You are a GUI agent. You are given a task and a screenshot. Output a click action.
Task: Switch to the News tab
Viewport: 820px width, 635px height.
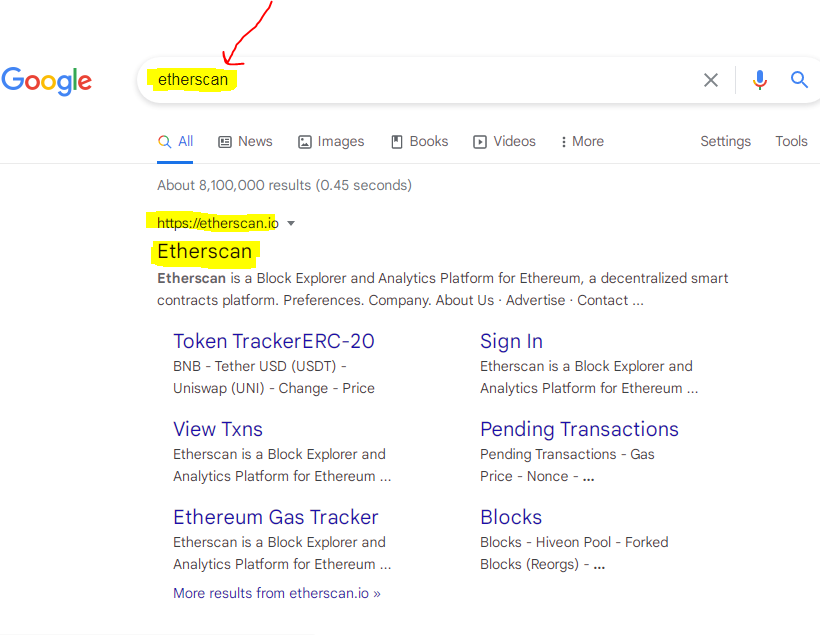click(245, 142)
